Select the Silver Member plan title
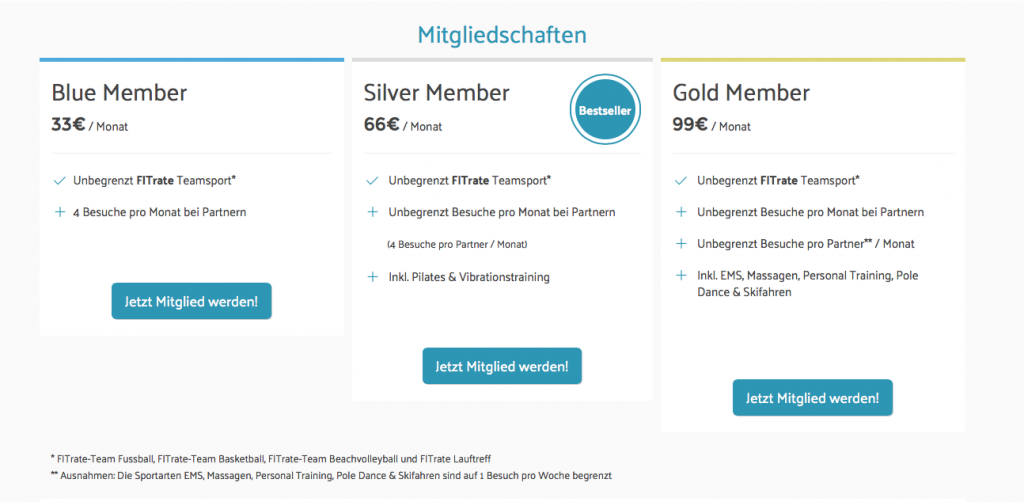The width and height of the screenshot is (1024, 502). (436, 93)
